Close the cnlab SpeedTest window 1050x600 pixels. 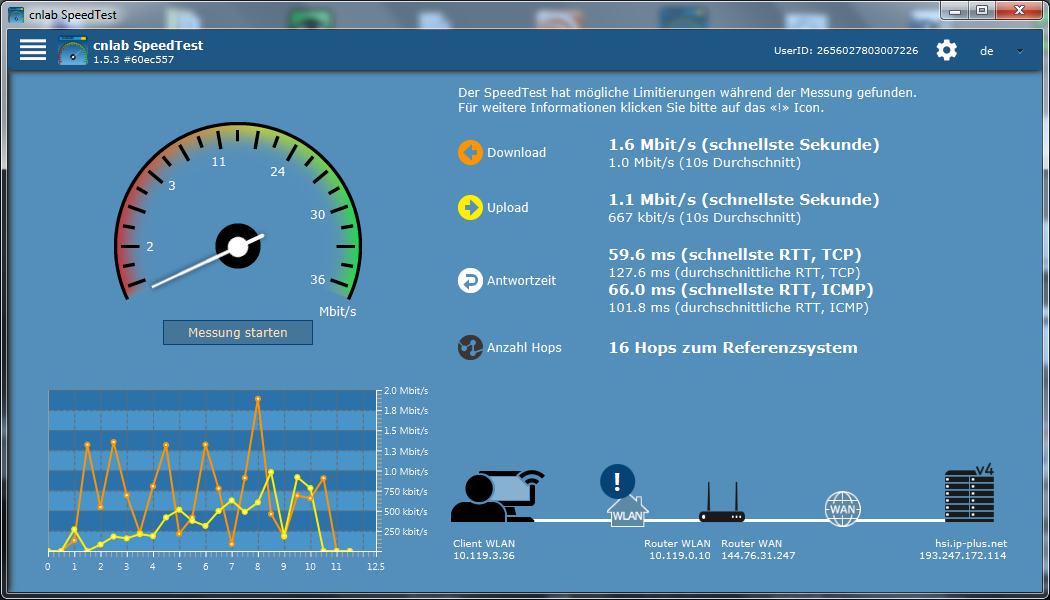(x=1019, y=9)
